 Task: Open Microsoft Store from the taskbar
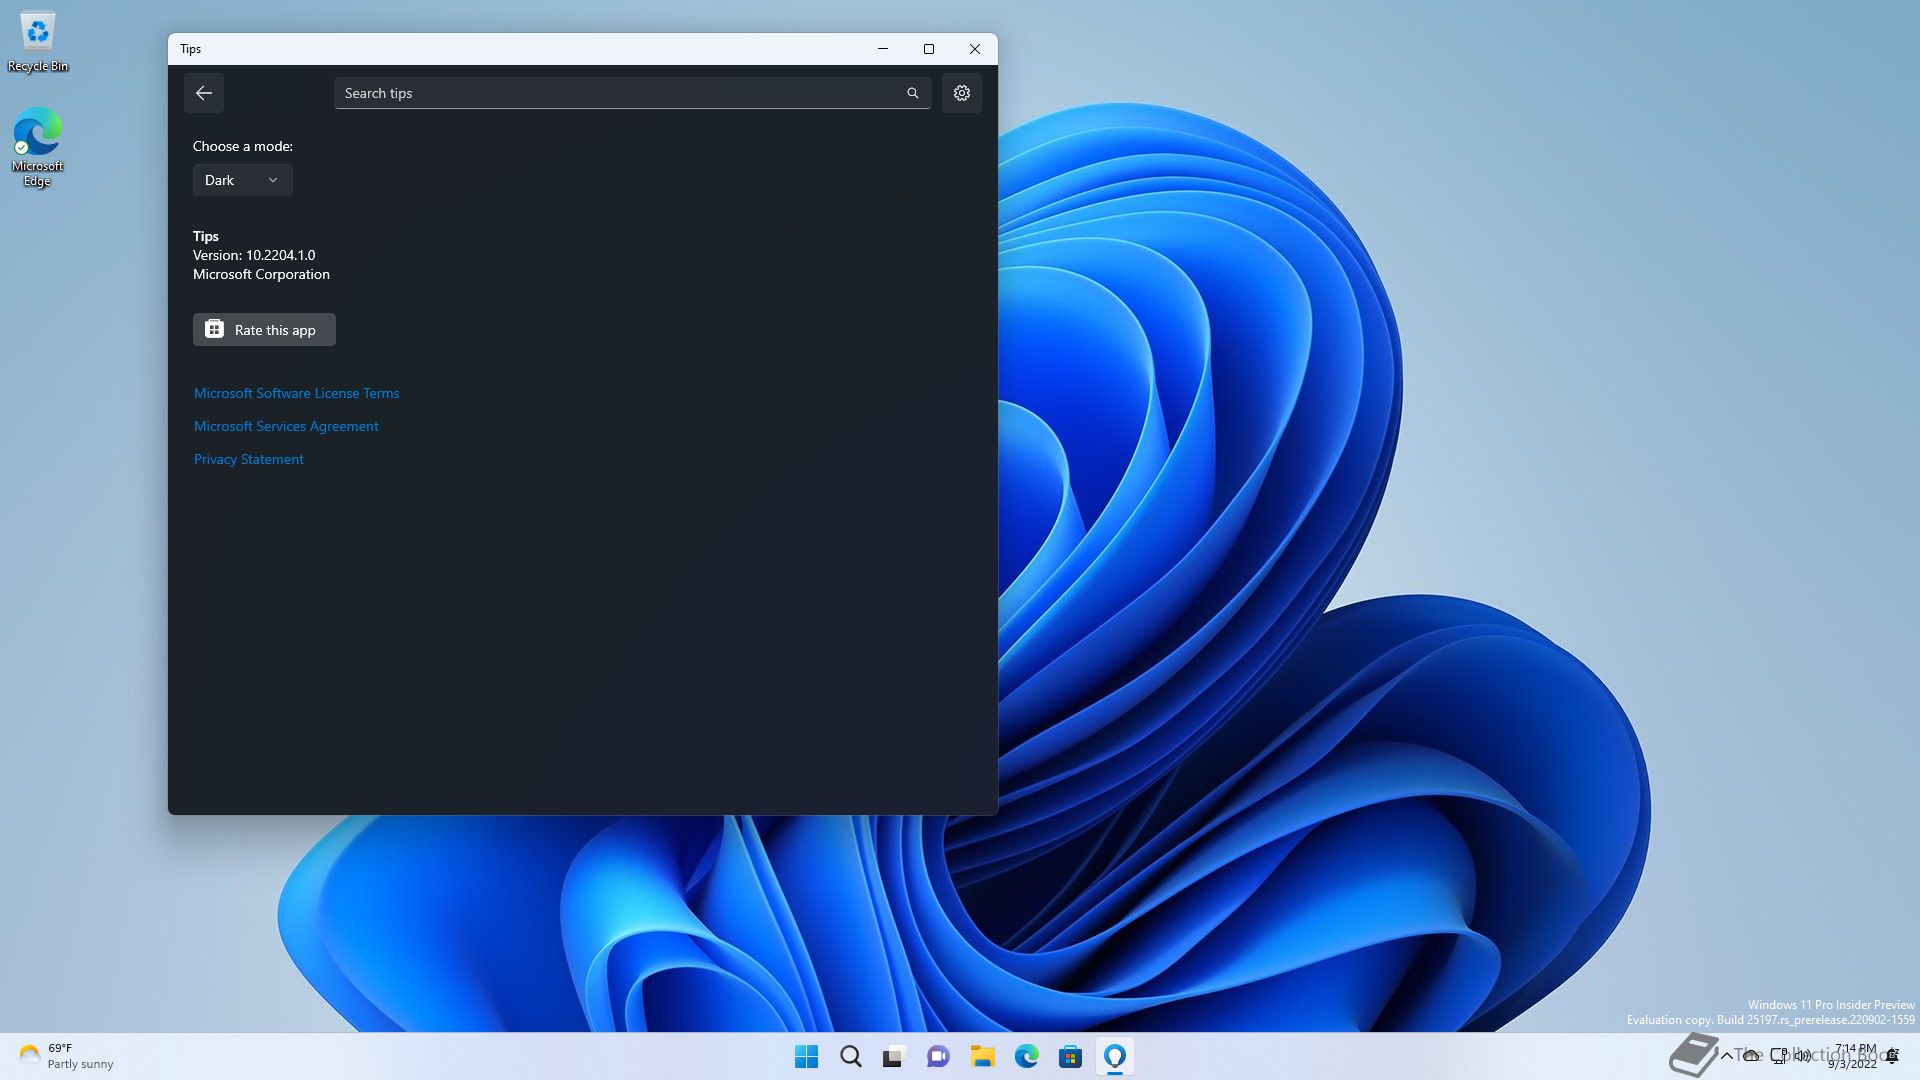click(1071, 1056)
